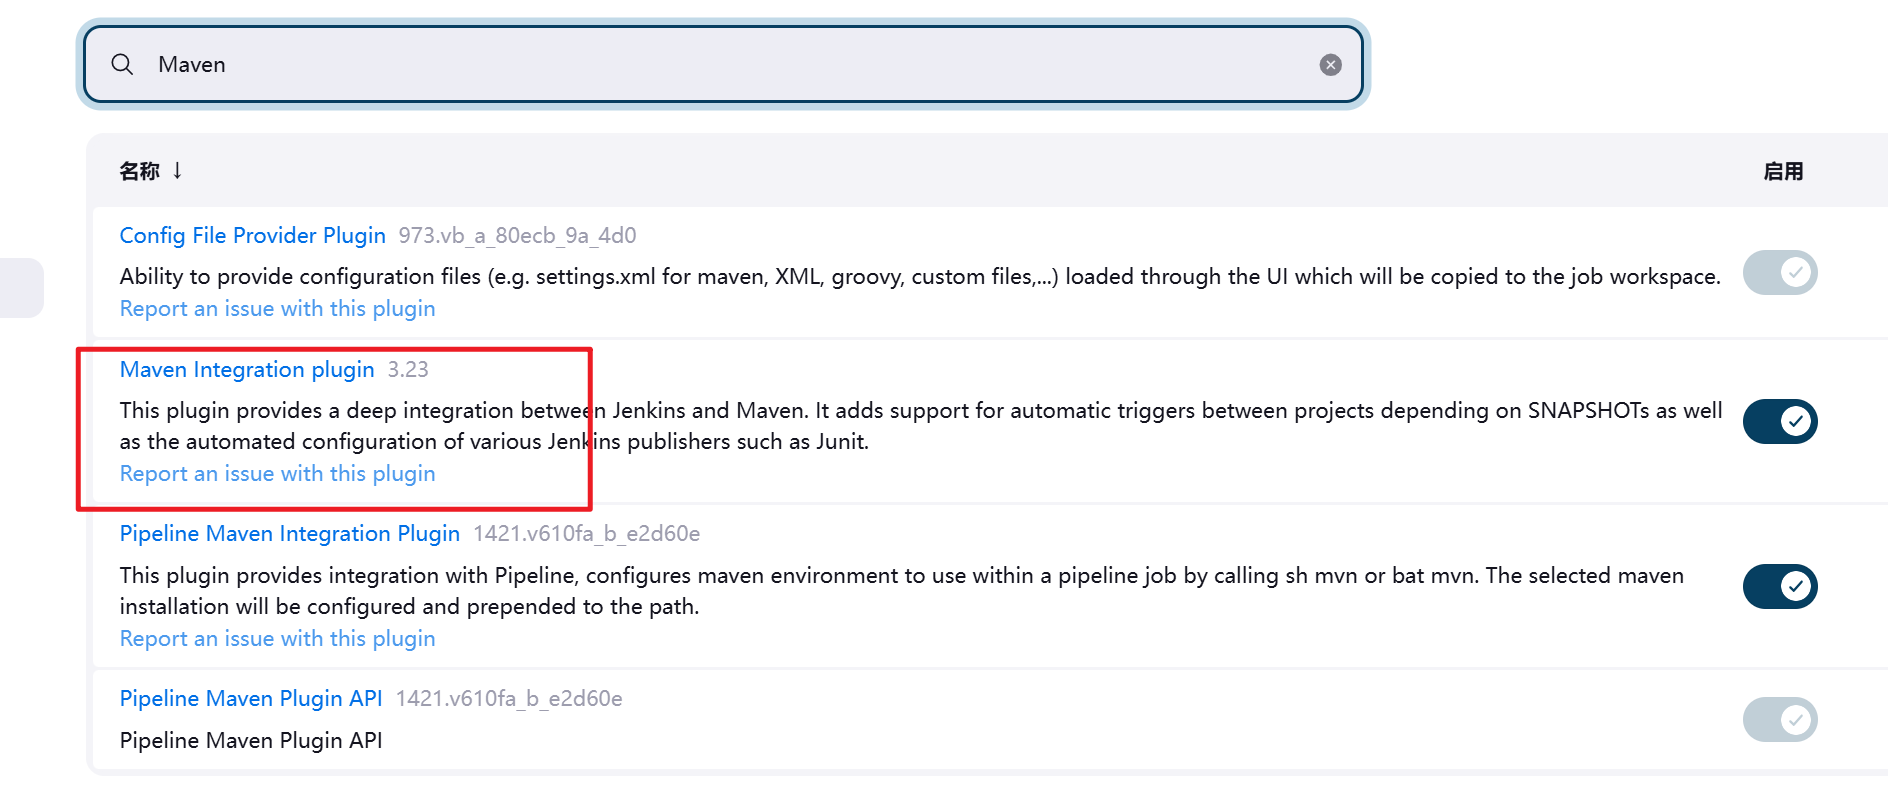The image size is (1888, 807).
Task: Click the search magnifier icon
Action: coord(122,64)
